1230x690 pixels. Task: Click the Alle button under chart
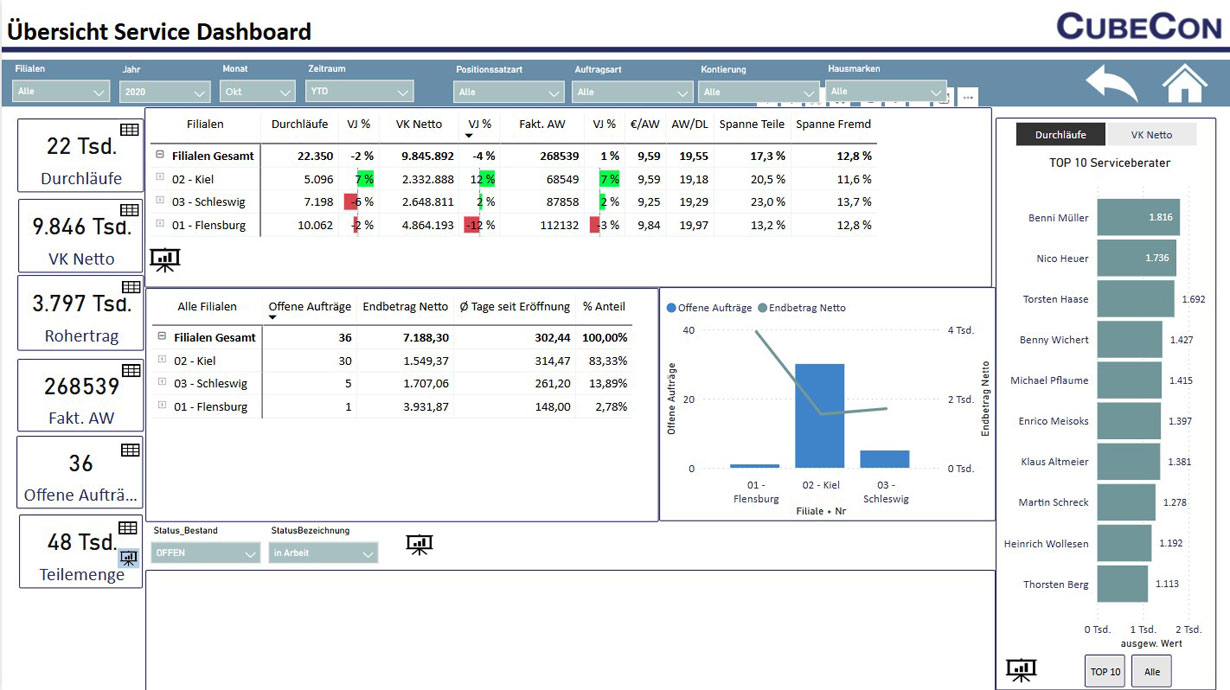click(x=1151, y=672)
